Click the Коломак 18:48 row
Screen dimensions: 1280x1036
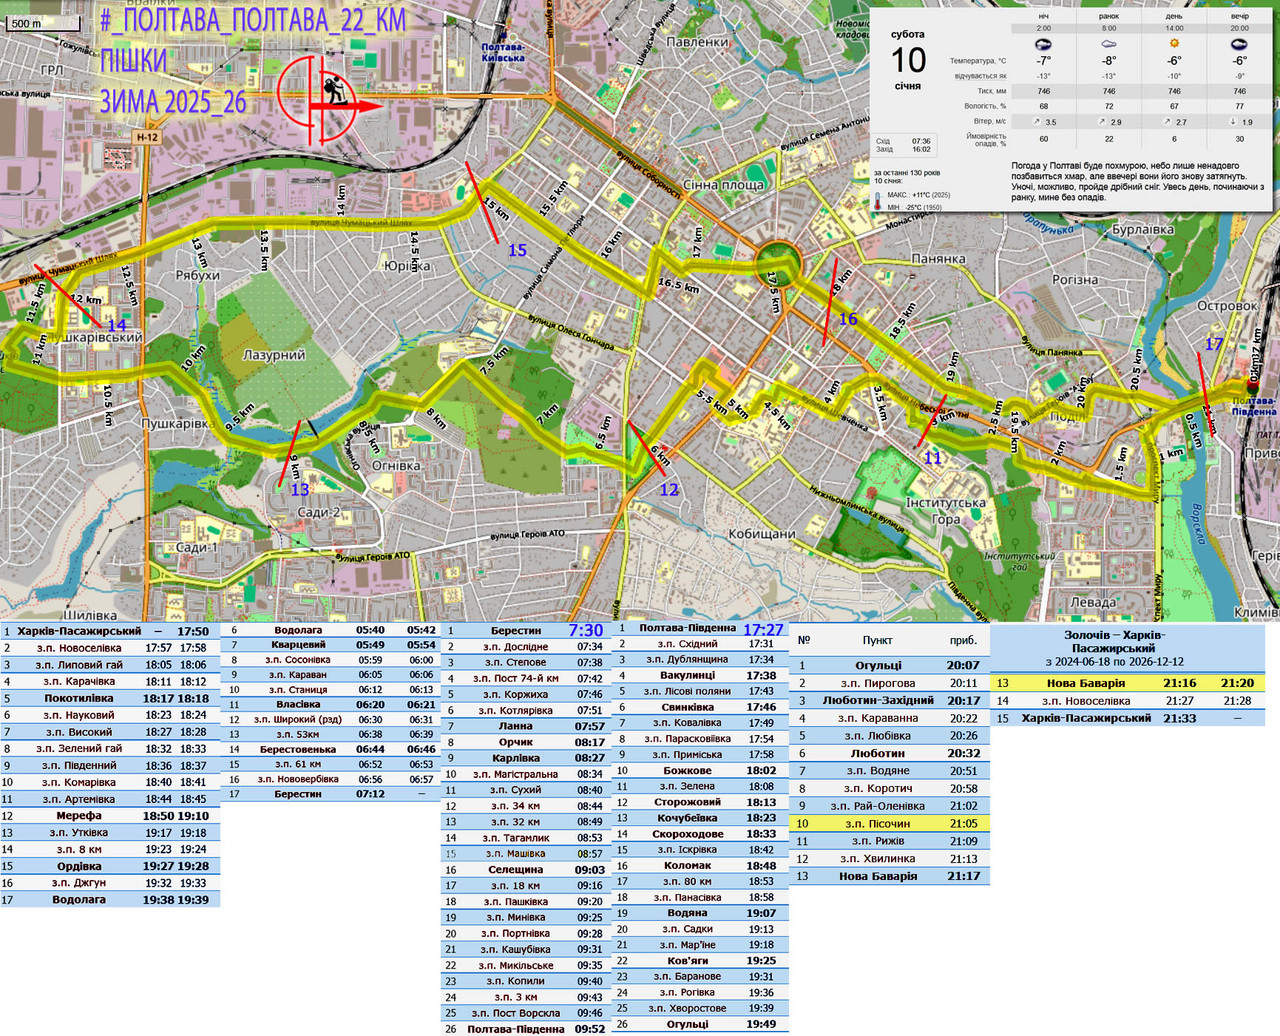click(700, 865)
